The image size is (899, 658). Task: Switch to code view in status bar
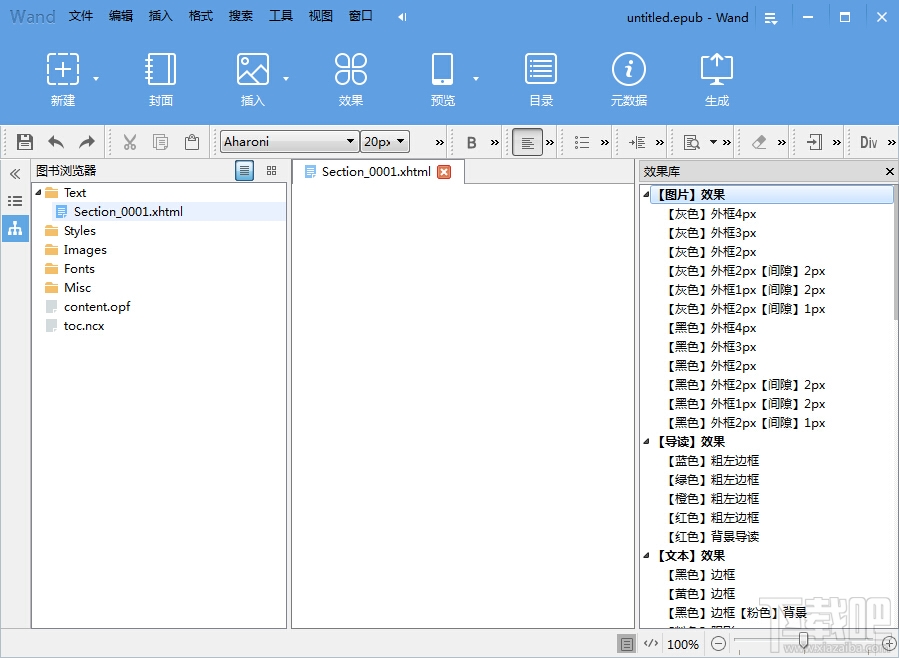(650, 644)
